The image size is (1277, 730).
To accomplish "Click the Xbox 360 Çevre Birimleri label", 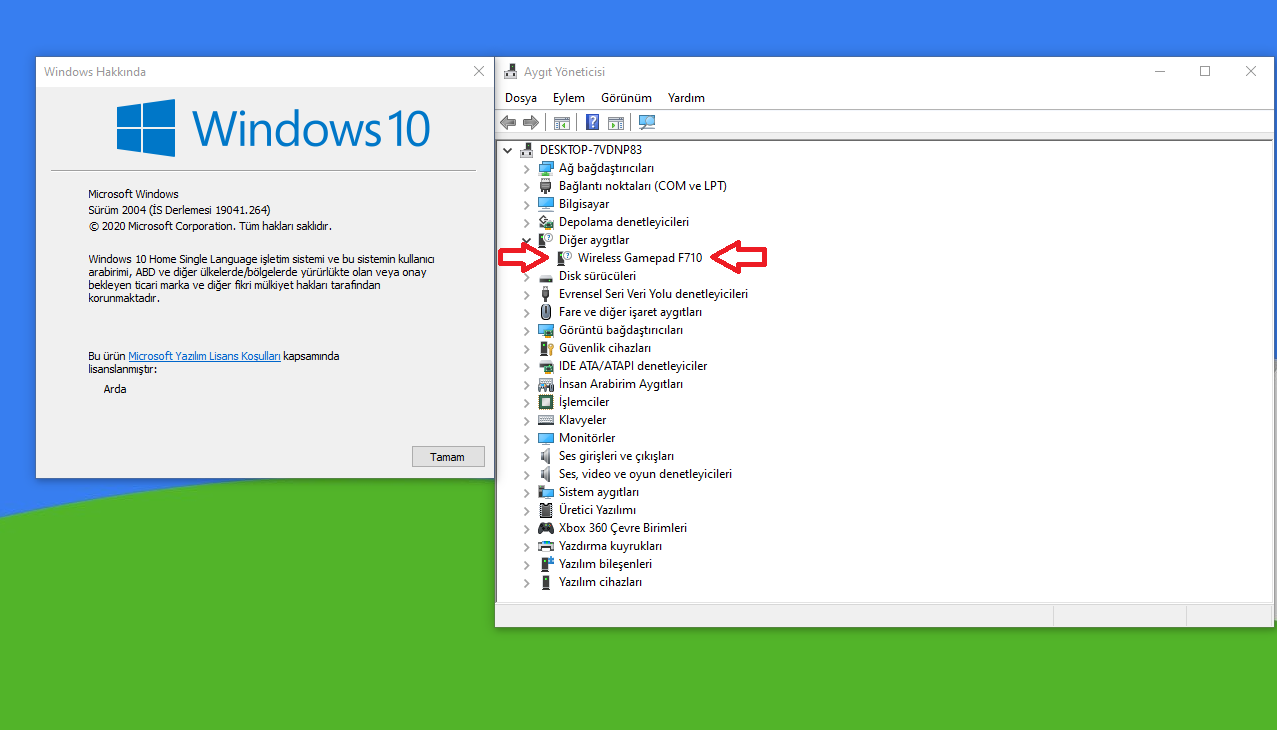I will [x=623, y=528].
